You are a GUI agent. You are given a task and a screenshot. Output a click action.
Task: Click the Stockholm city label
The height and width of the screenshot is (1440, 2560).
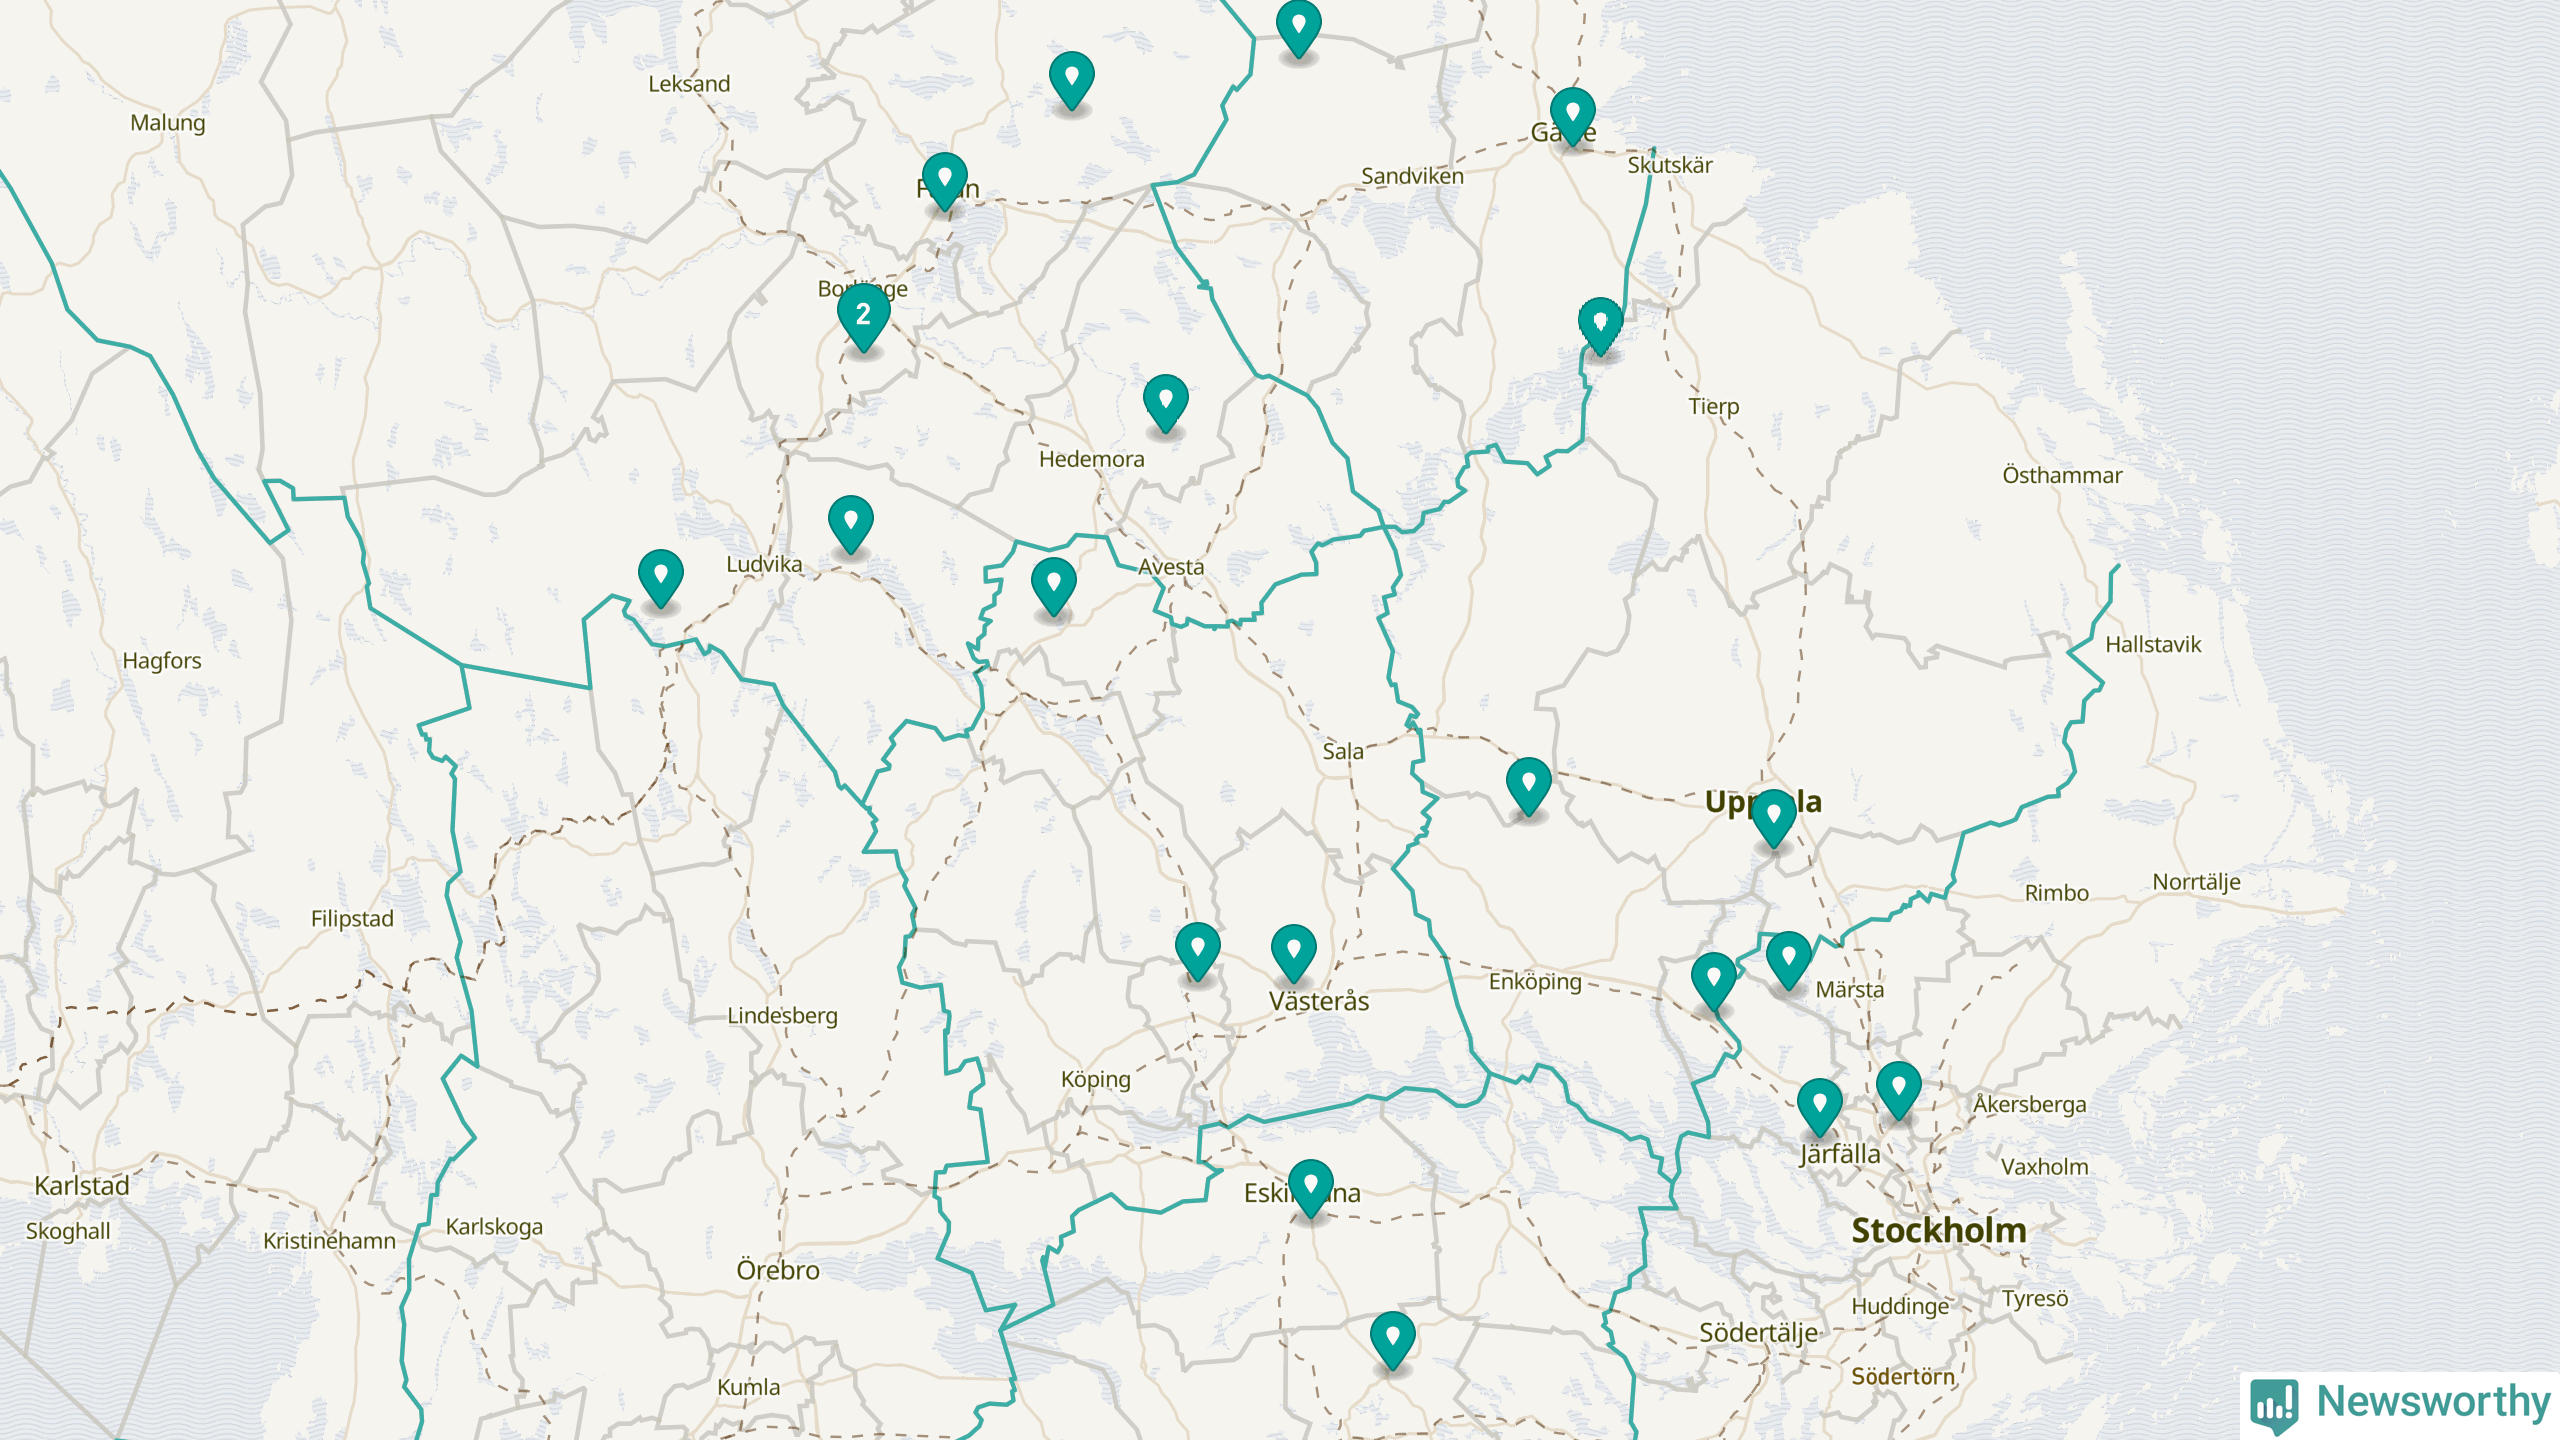(x=1938, y=1230)
